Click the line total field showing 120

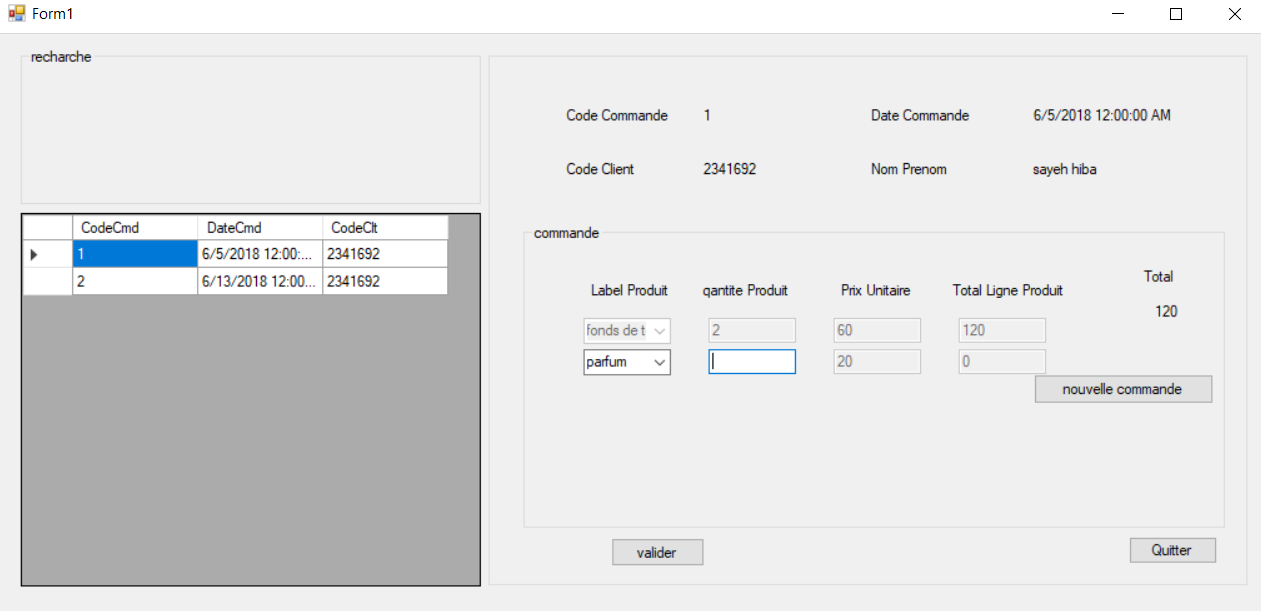pos(1002,331)
